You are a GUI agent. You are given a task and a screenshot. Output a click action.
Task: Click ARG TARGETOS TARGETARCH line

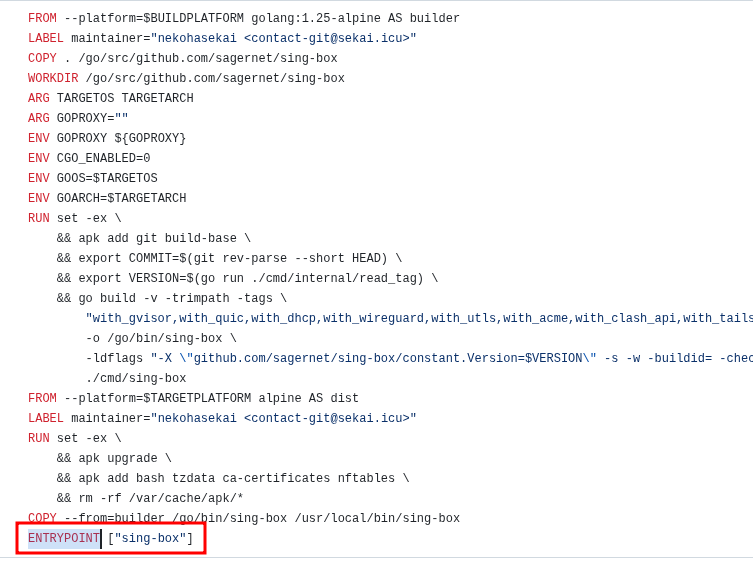tap(110, 99)
